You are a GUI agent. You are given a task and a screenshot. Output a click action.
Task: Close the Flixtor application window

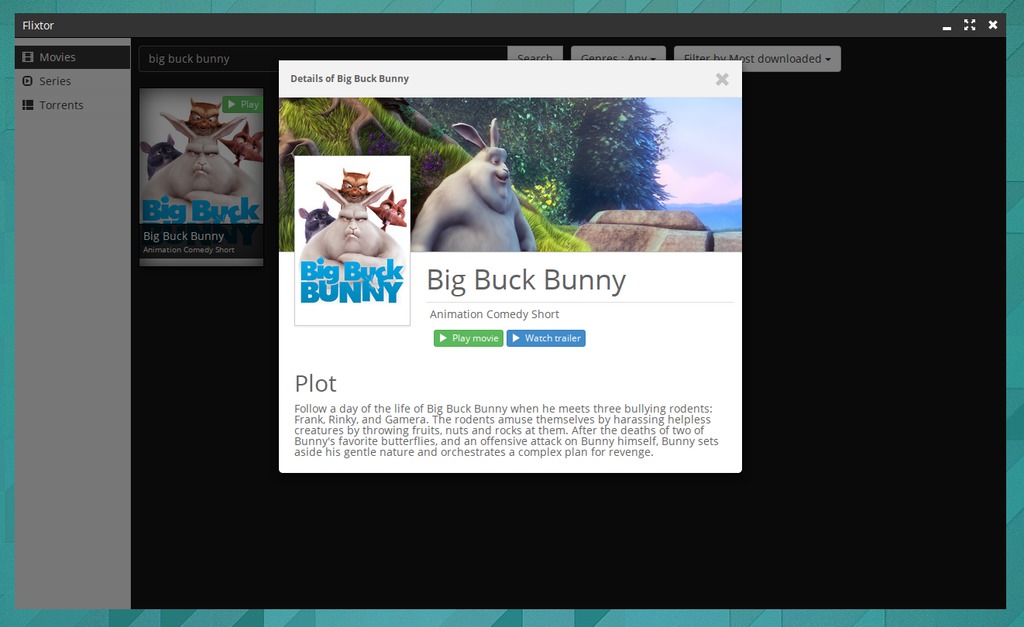(993, 25)
